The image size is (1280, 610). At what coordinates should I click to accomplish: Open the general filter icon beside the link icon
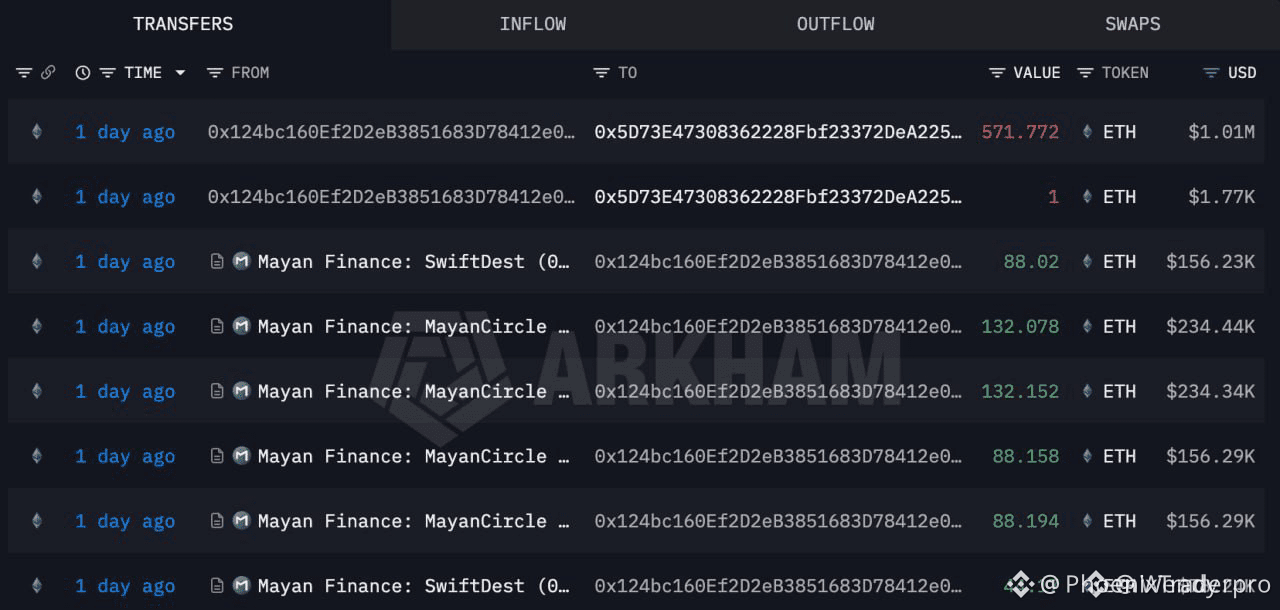(x=24, y=73)
